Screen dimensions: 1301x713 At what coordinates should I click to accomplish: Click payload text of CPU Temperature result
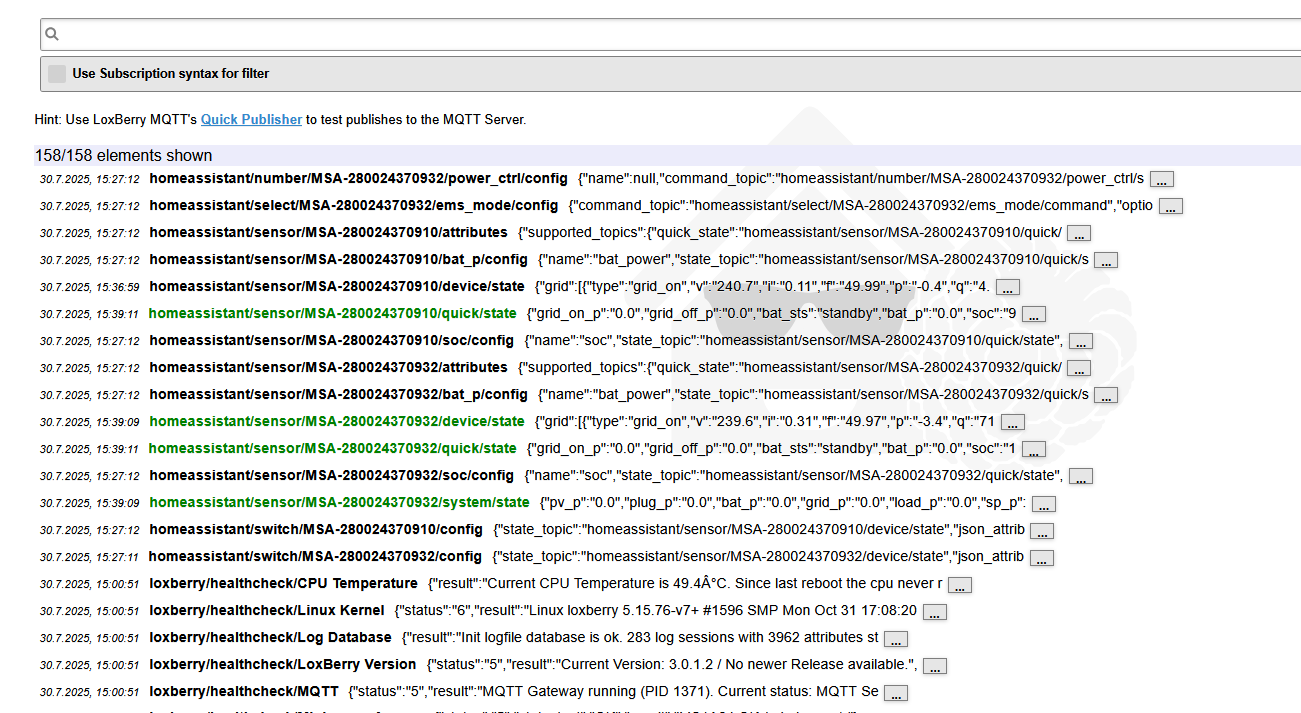click(x=685, y=583)
